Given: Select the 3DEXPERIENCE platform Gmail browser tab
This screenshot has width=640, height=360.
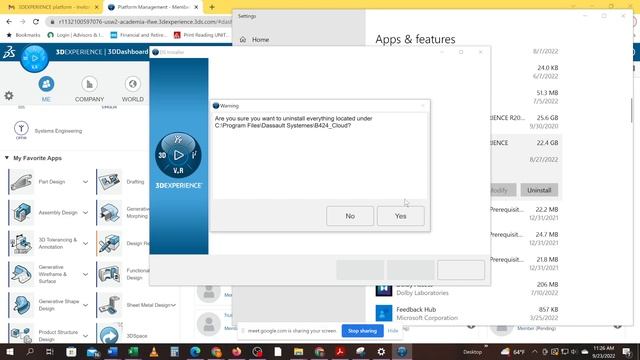Looking at the screenshot, I should pos(52,7).
